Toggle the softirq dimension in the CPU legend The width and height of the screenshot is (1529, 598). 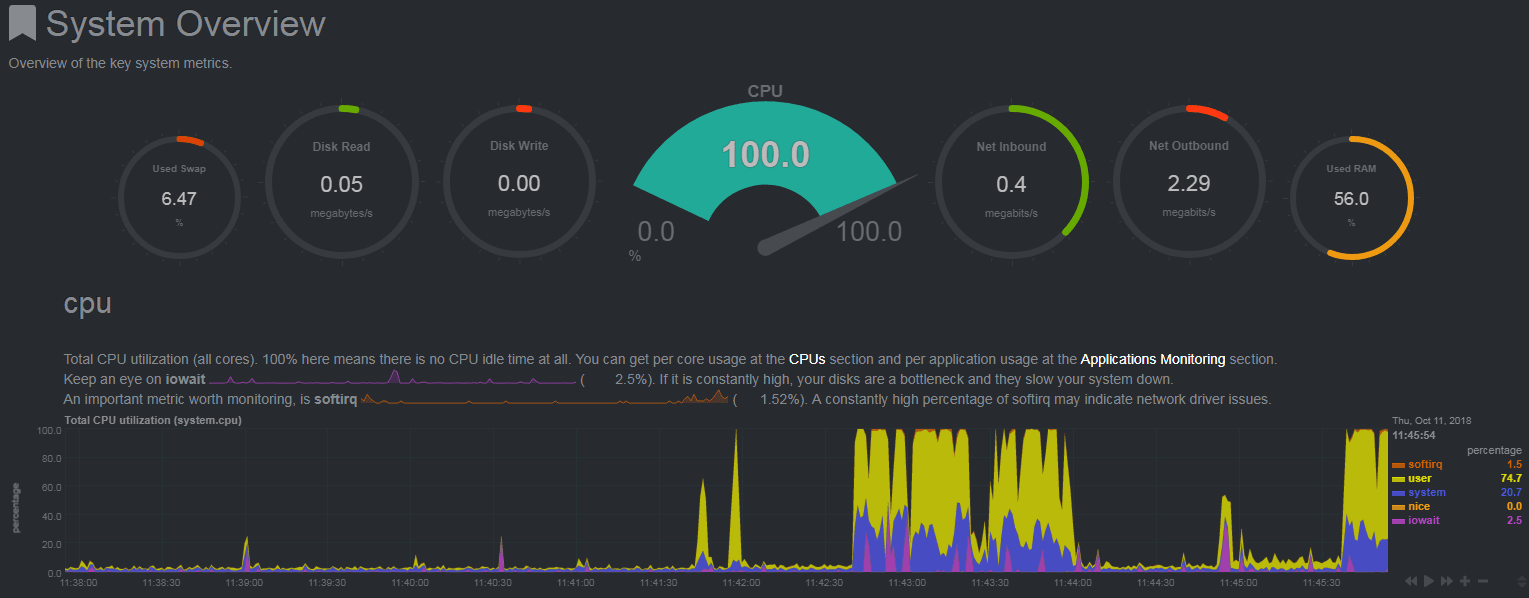pos(1424,464)
